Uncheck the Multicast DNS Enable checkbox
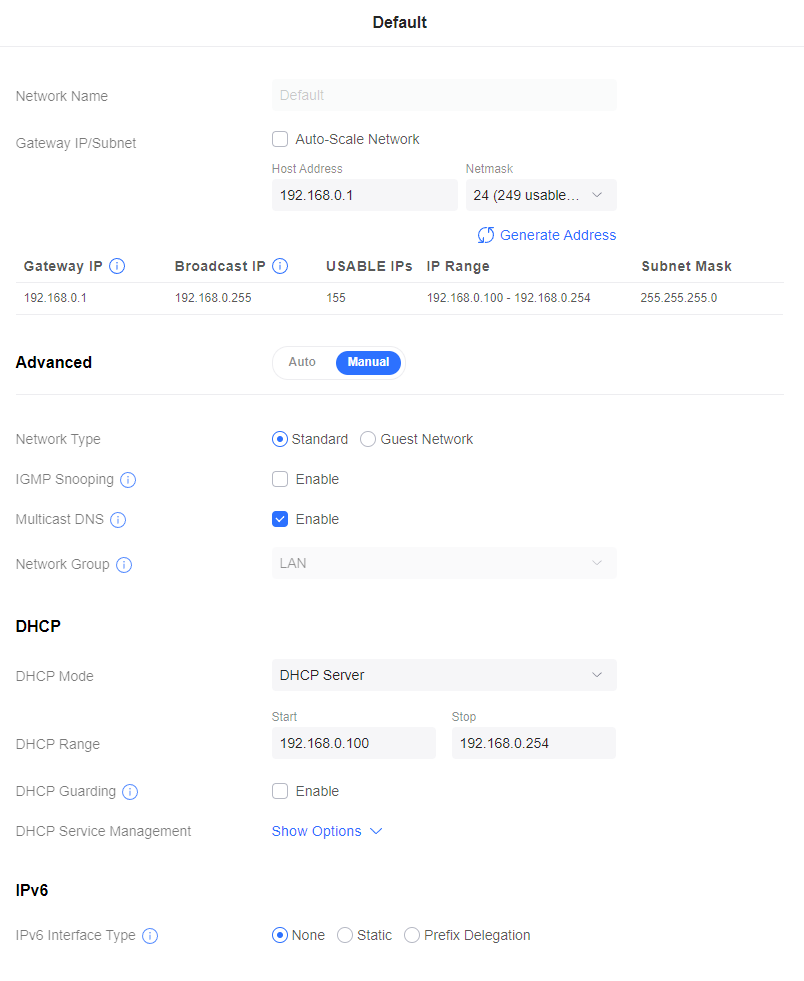This screenshot has width=804, height=981. (280, 519)
